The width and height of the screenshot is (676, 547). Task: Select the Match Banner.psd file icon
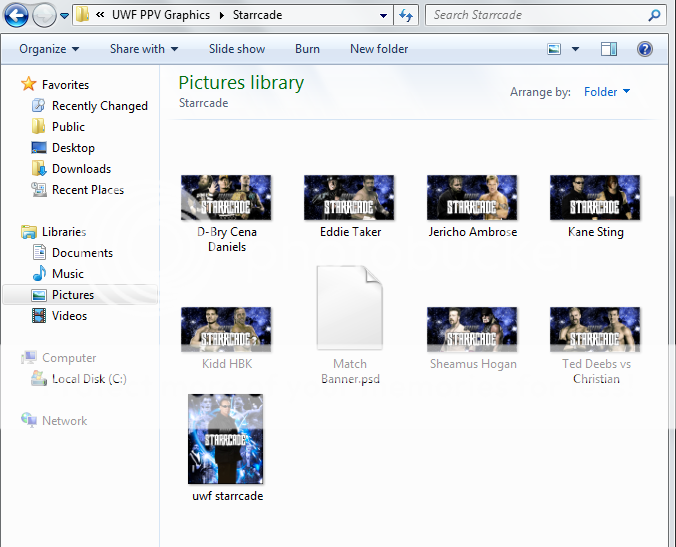tap(349, 309)
